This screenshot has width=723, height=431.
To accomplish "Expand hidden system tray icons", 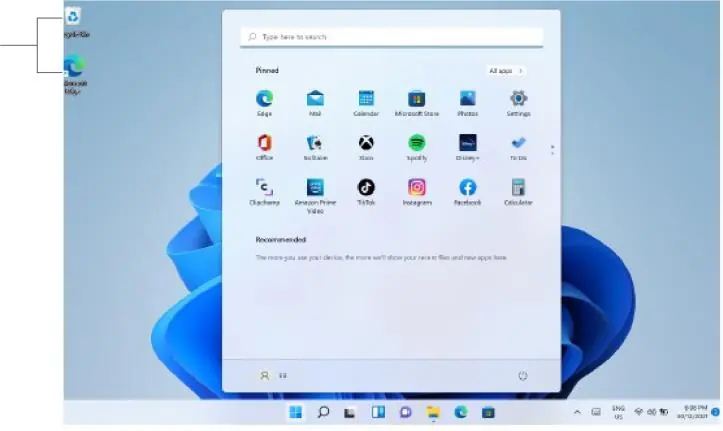I will [577, 413].
